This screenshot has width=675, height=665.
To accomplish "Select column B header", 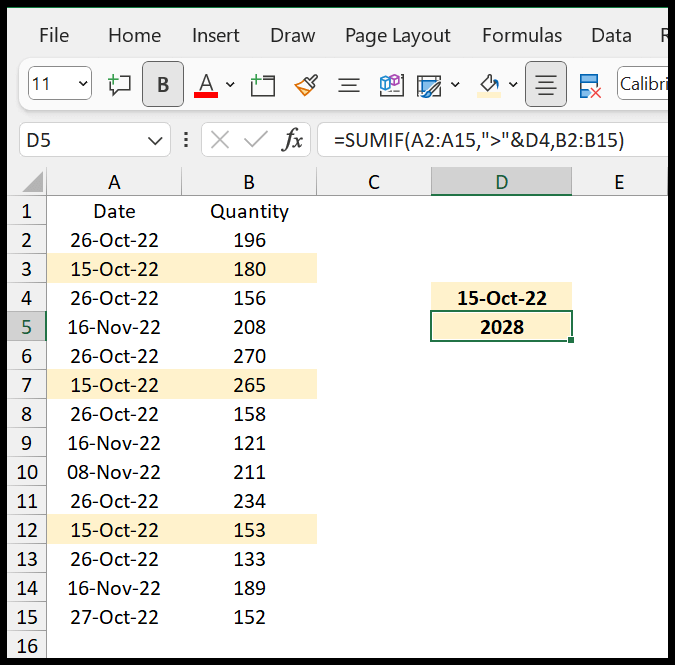I will click(249, 182).
